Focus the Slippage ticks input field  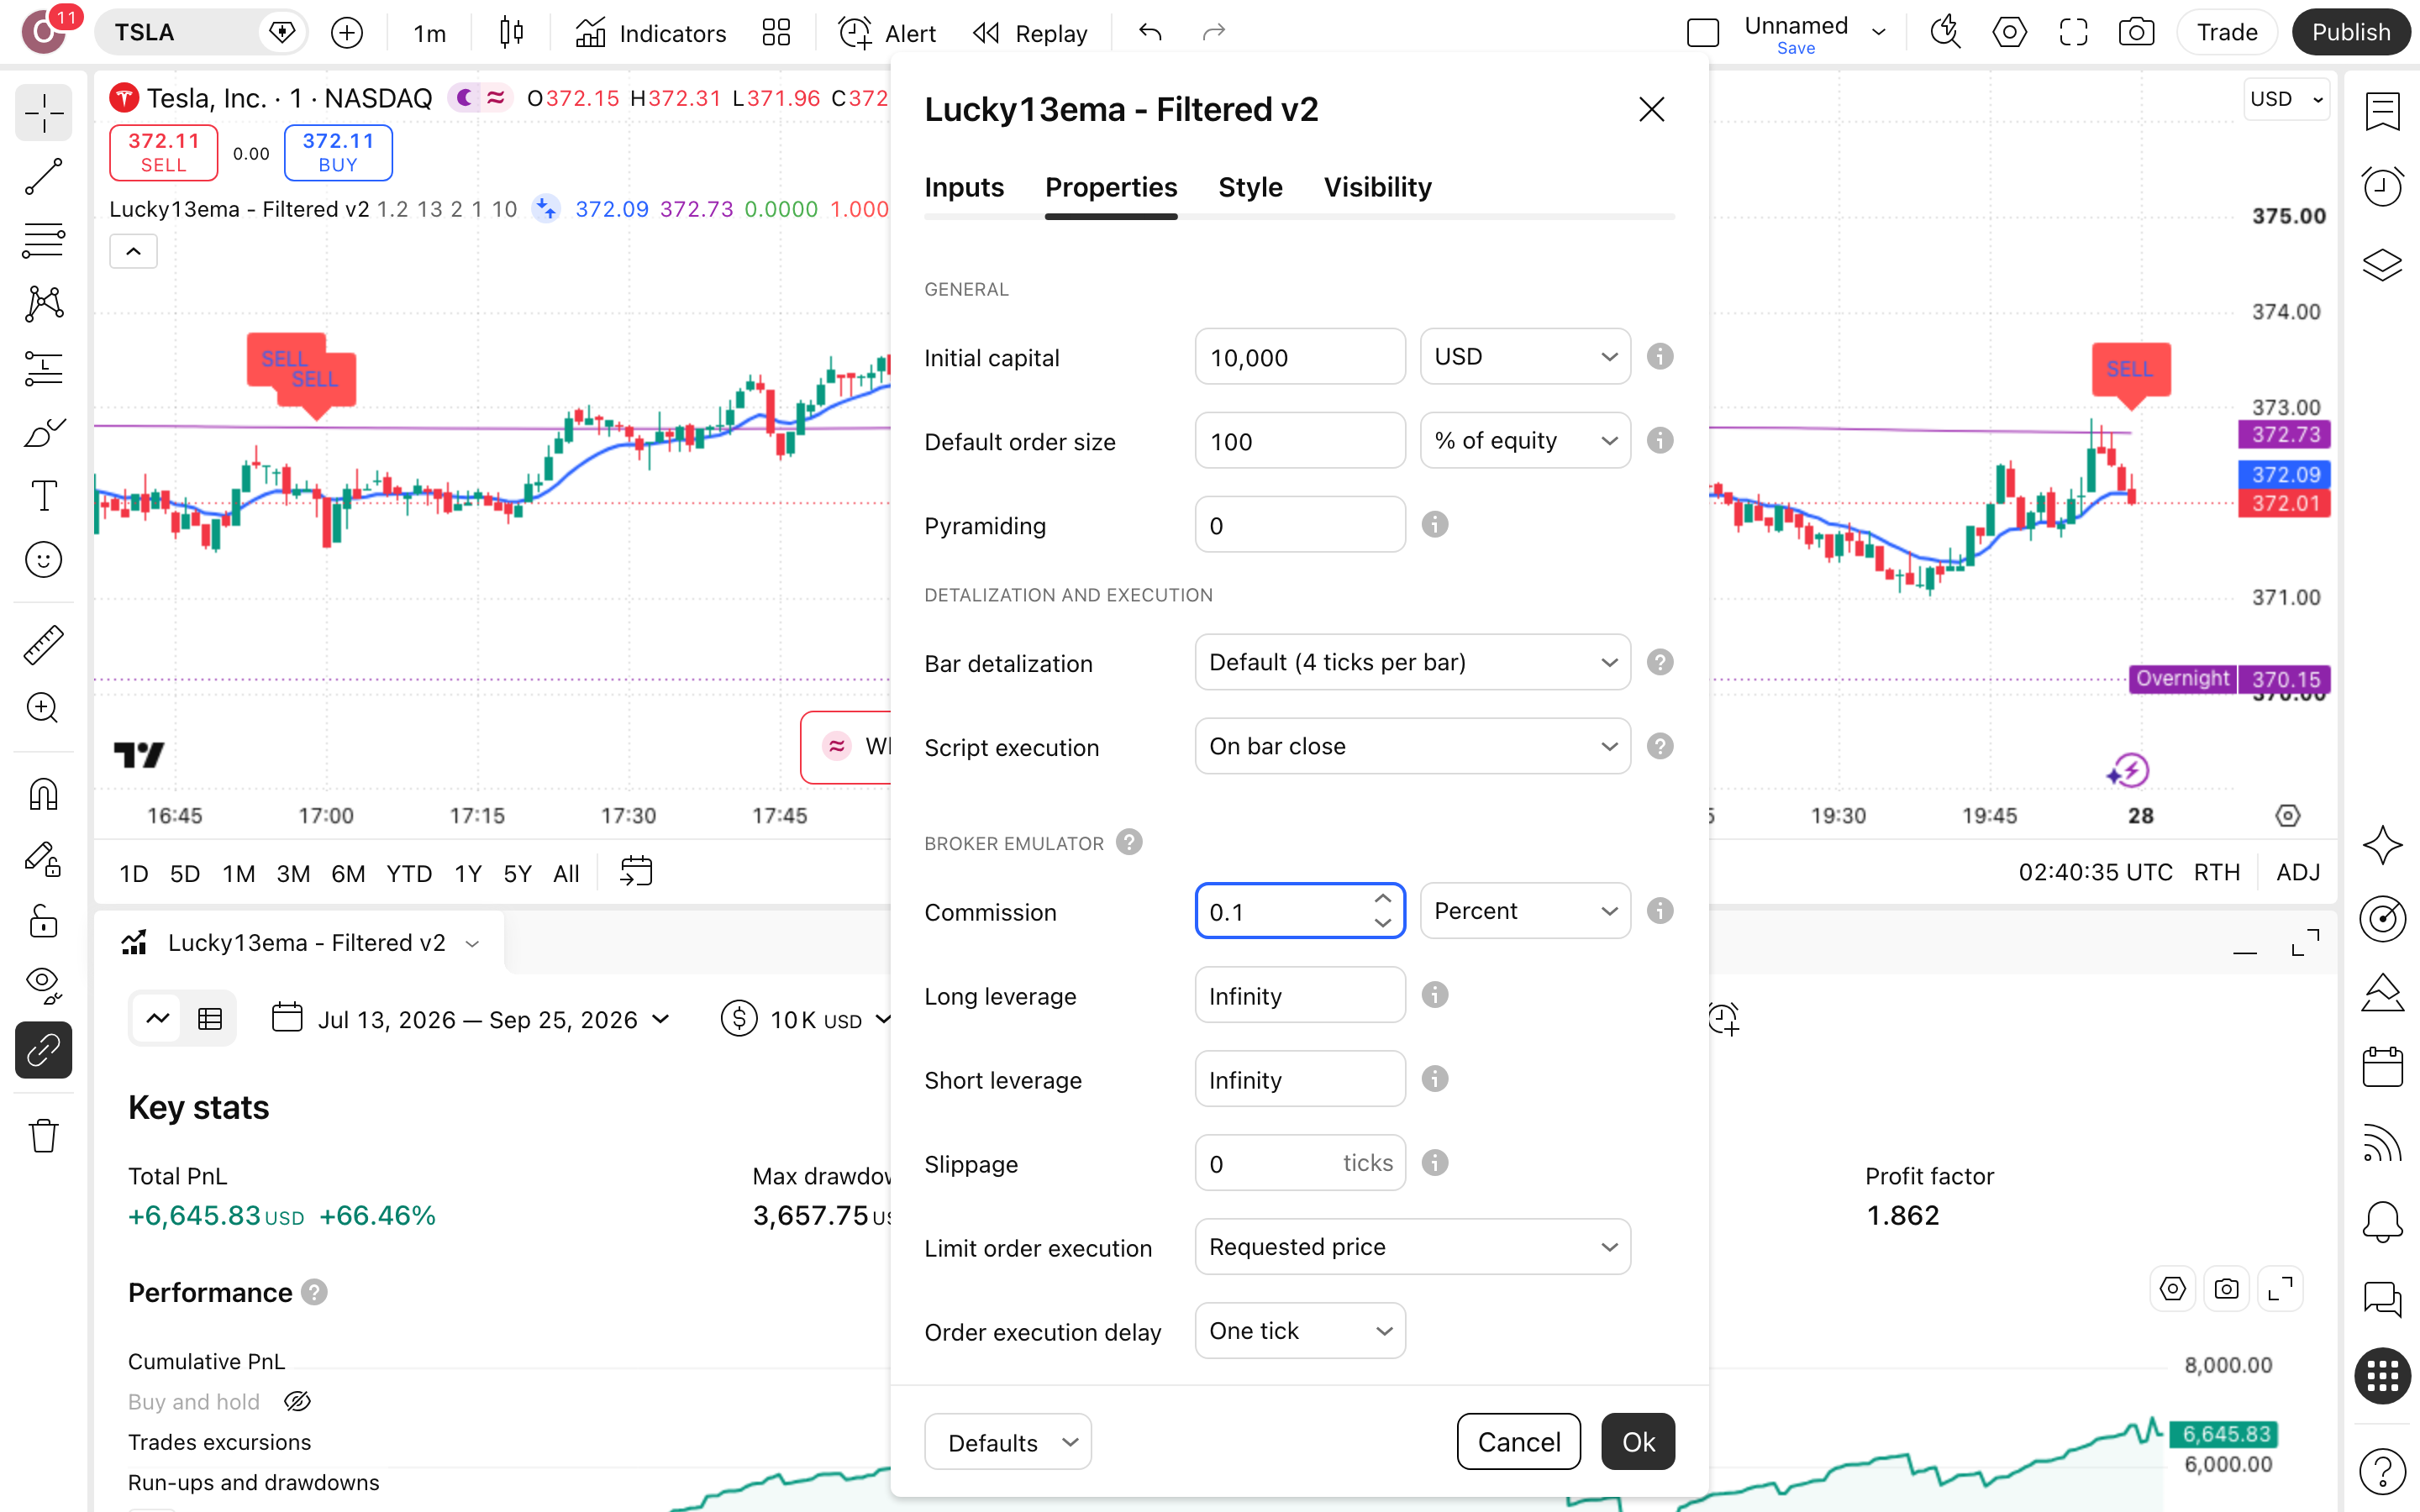1299,1163
